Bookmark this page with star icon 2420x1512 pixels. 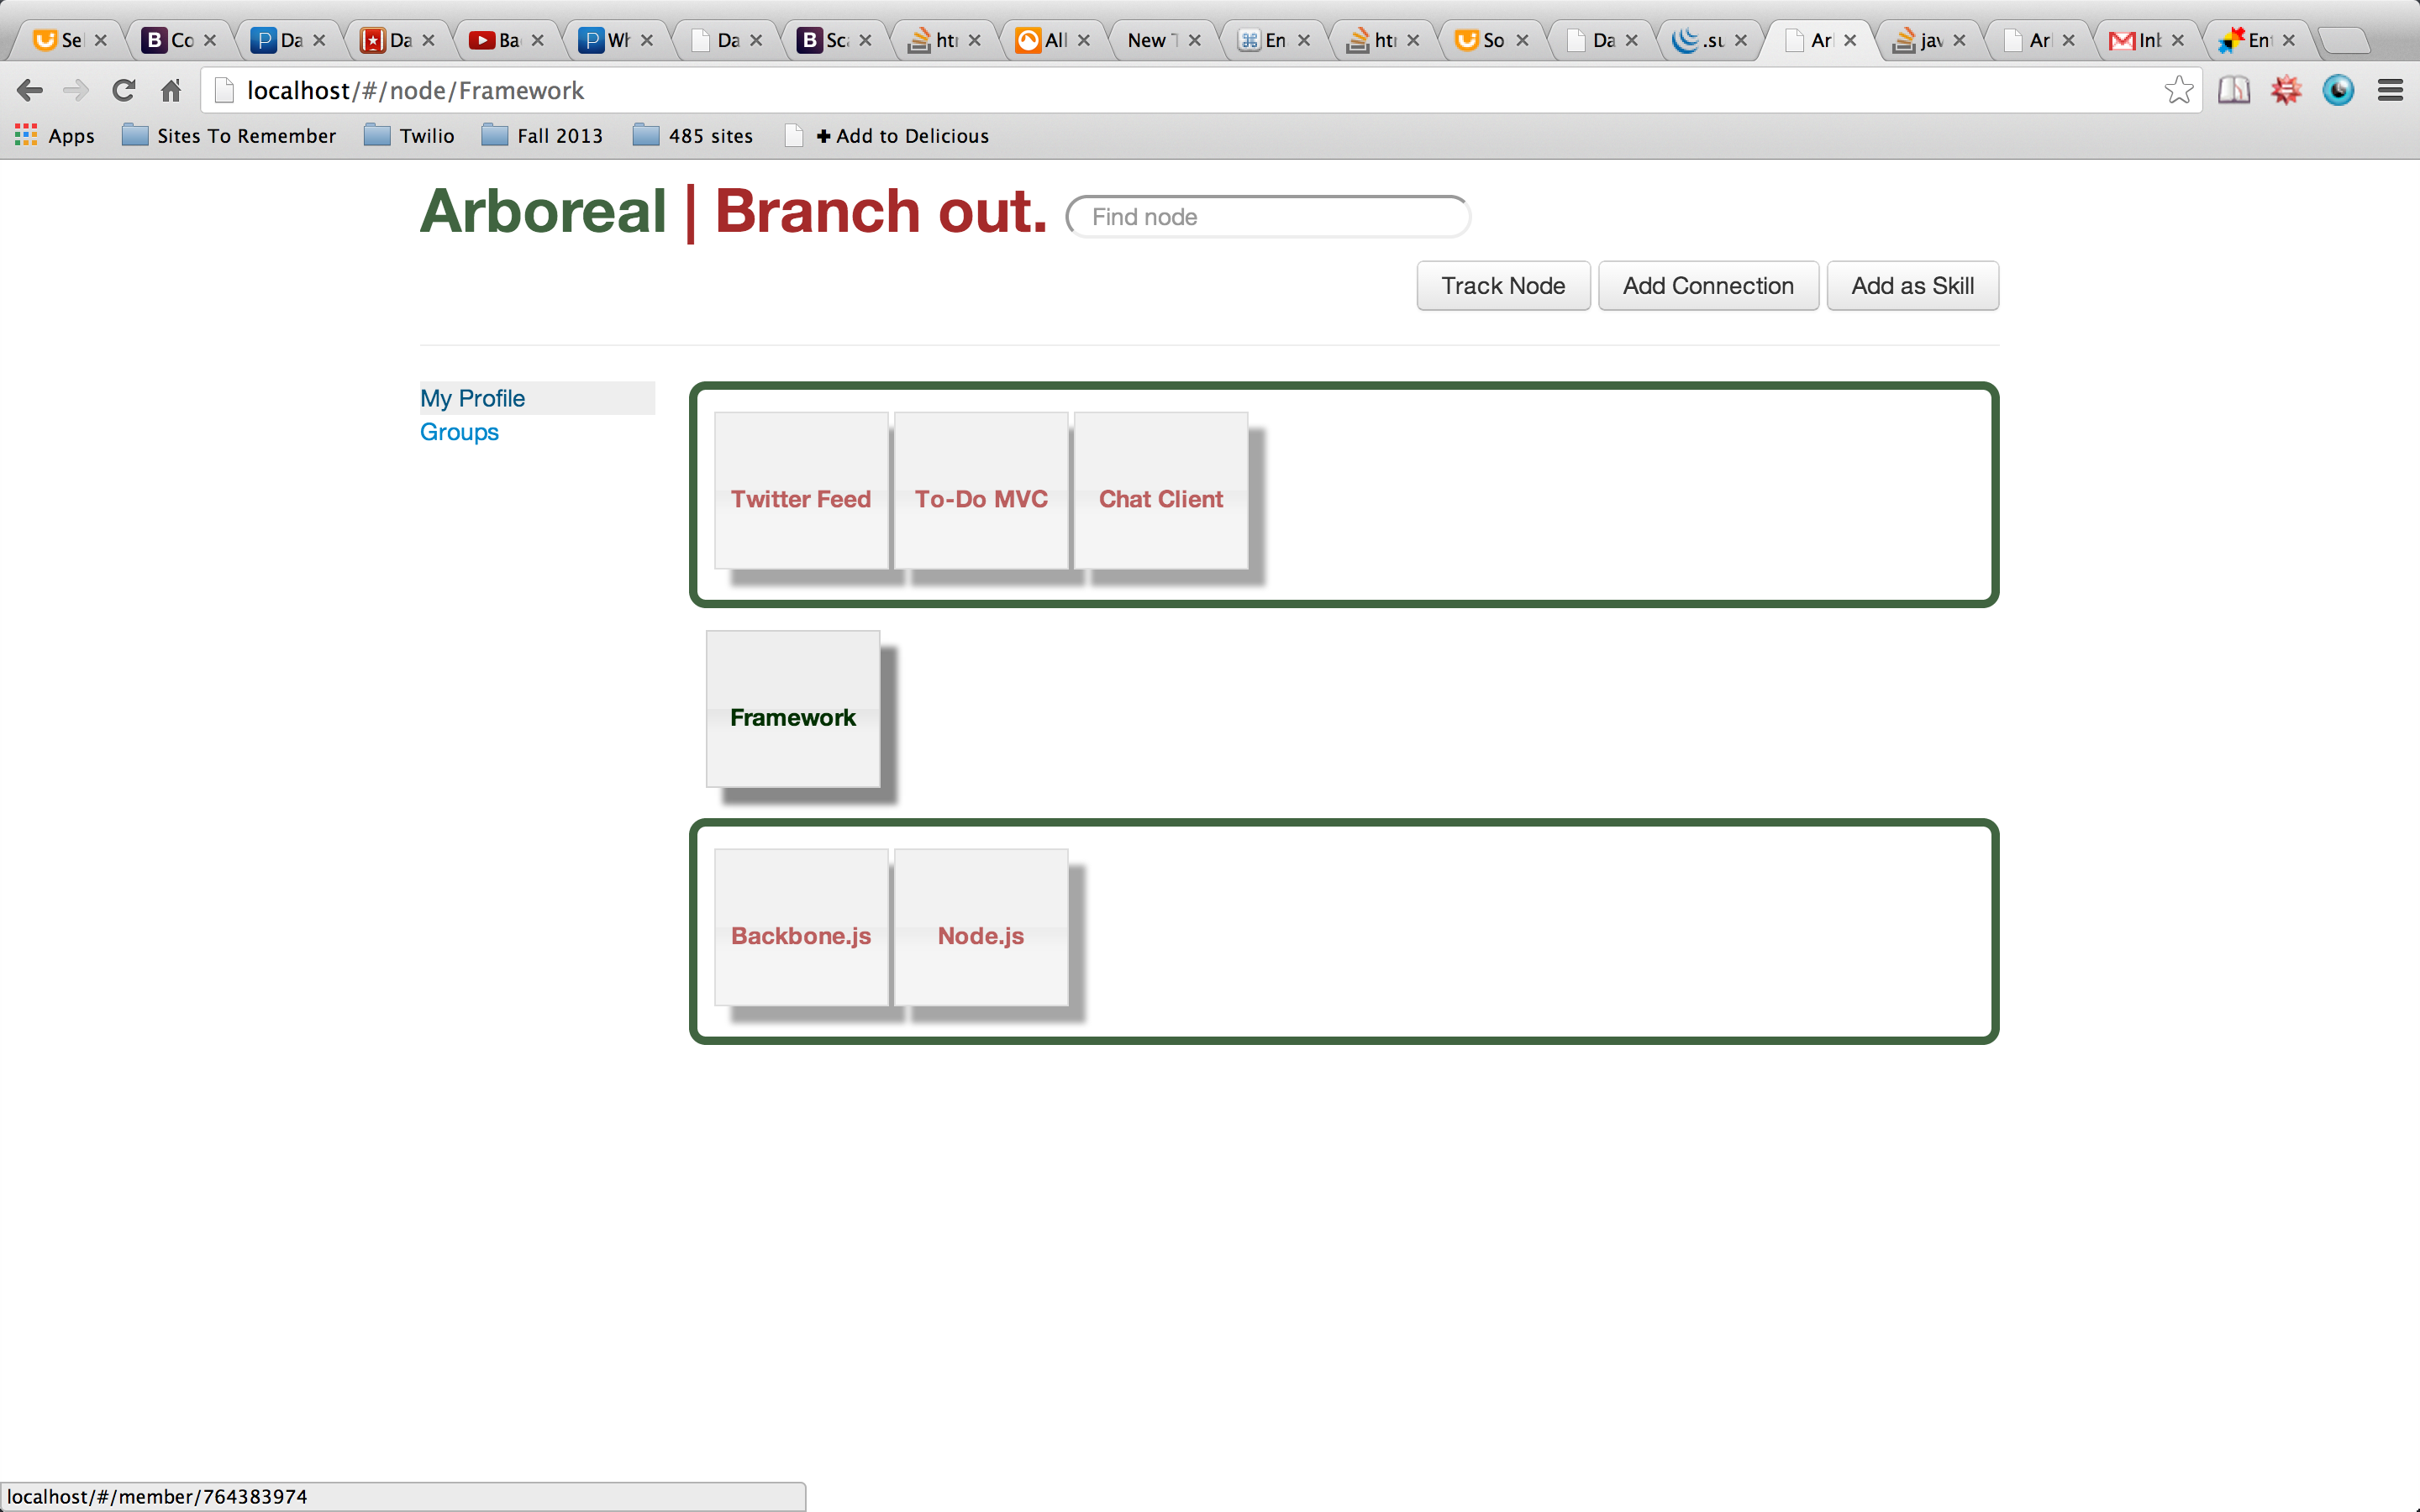tap(2178, 91)
